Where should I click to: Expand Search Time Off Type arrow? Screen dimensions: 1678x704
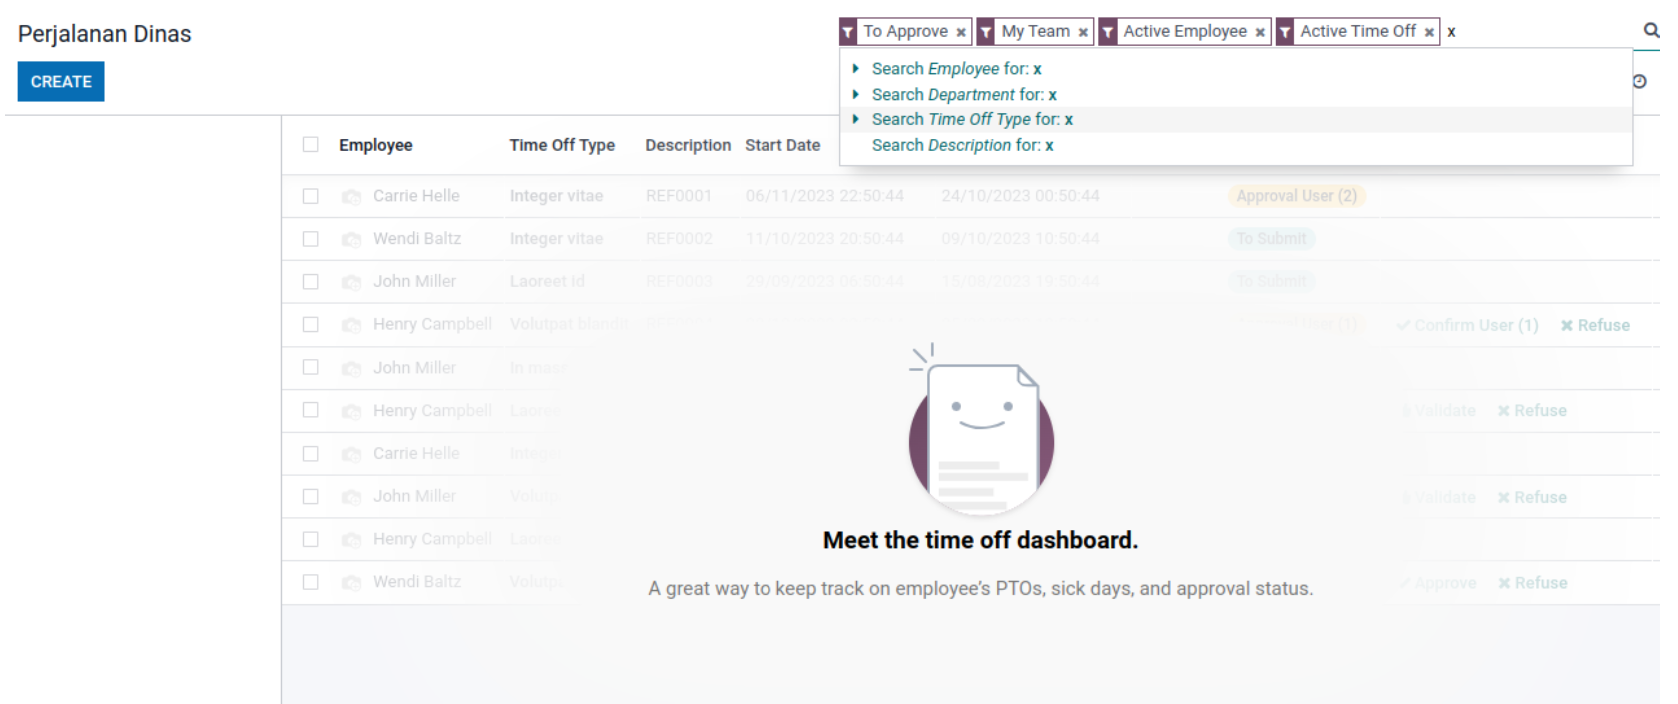(x=855, y=119)
